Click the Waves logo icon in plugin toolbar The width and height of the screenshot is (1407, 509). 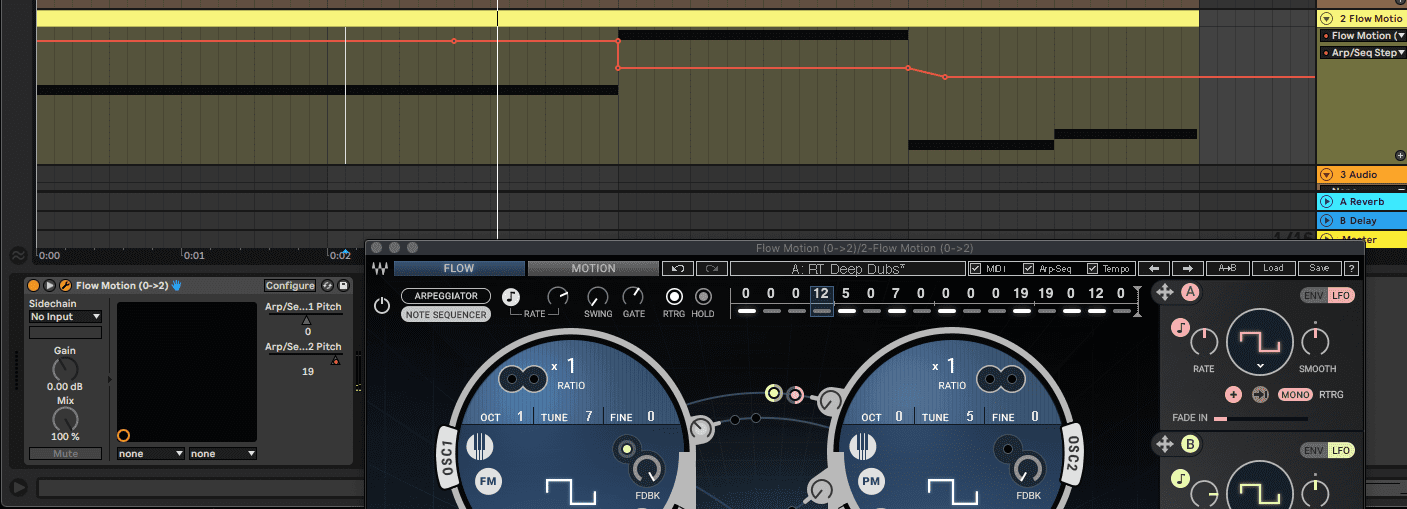[380, 268]
